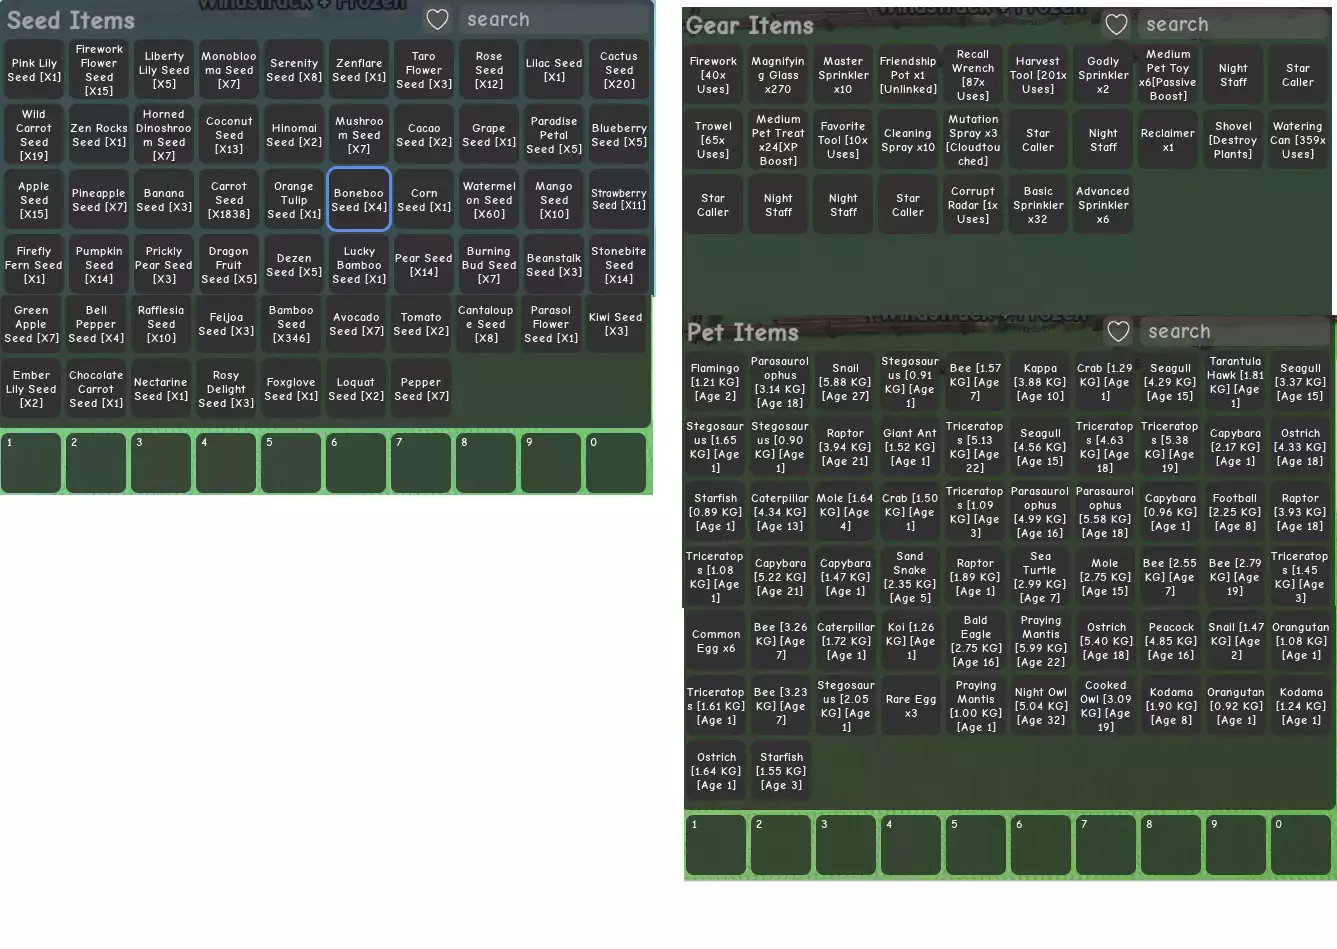Select the Kappa [3.88 KG] pet
This screenshot has width=1337, height=949.
1040,382
